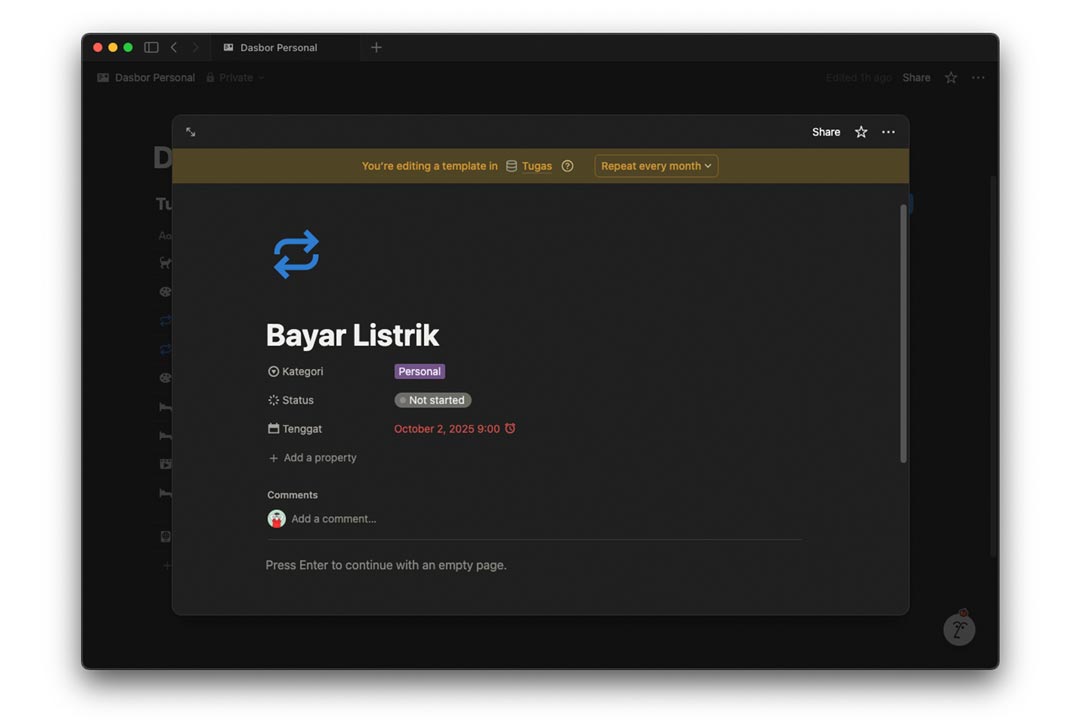Change the Personal category tag

[x=419, y=371]
